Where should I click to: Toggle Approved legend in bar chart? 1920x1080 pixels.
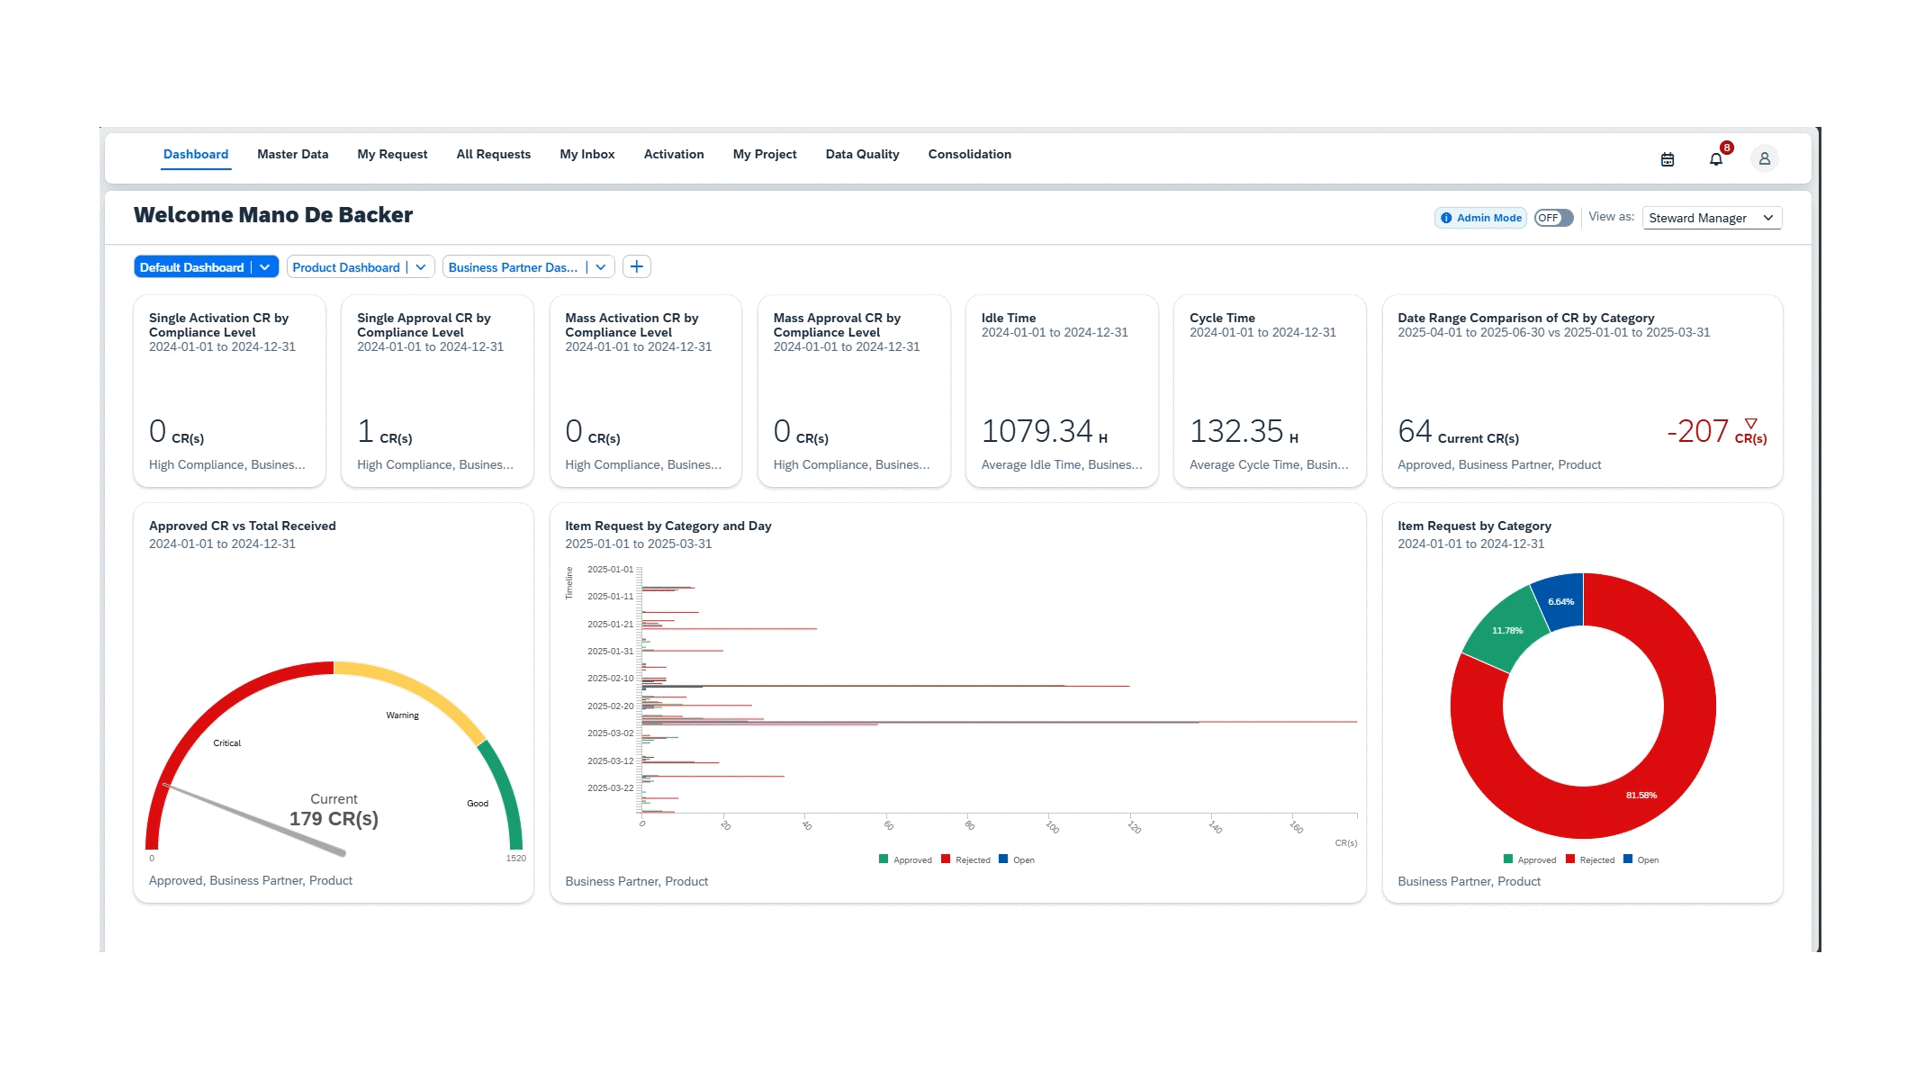(x=905, y=860)
